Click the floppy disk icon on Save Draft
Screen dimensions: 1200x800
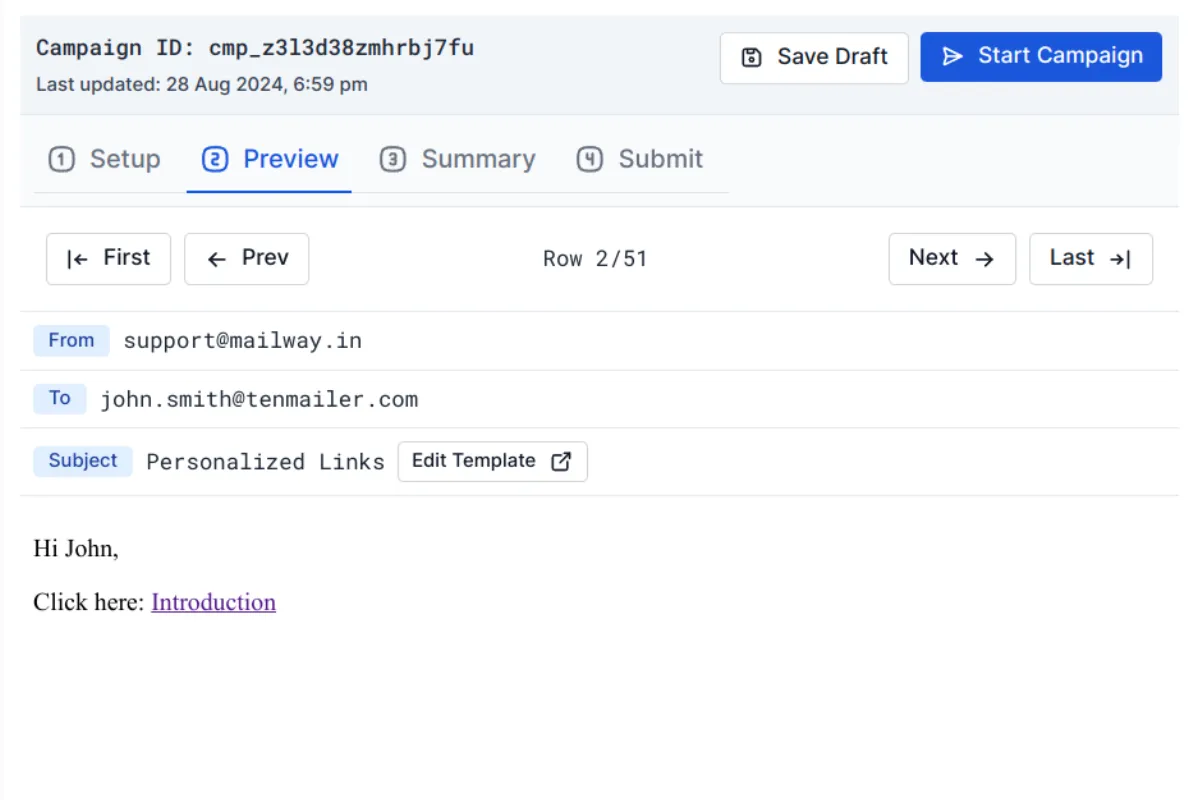click(x=752, y=57)
